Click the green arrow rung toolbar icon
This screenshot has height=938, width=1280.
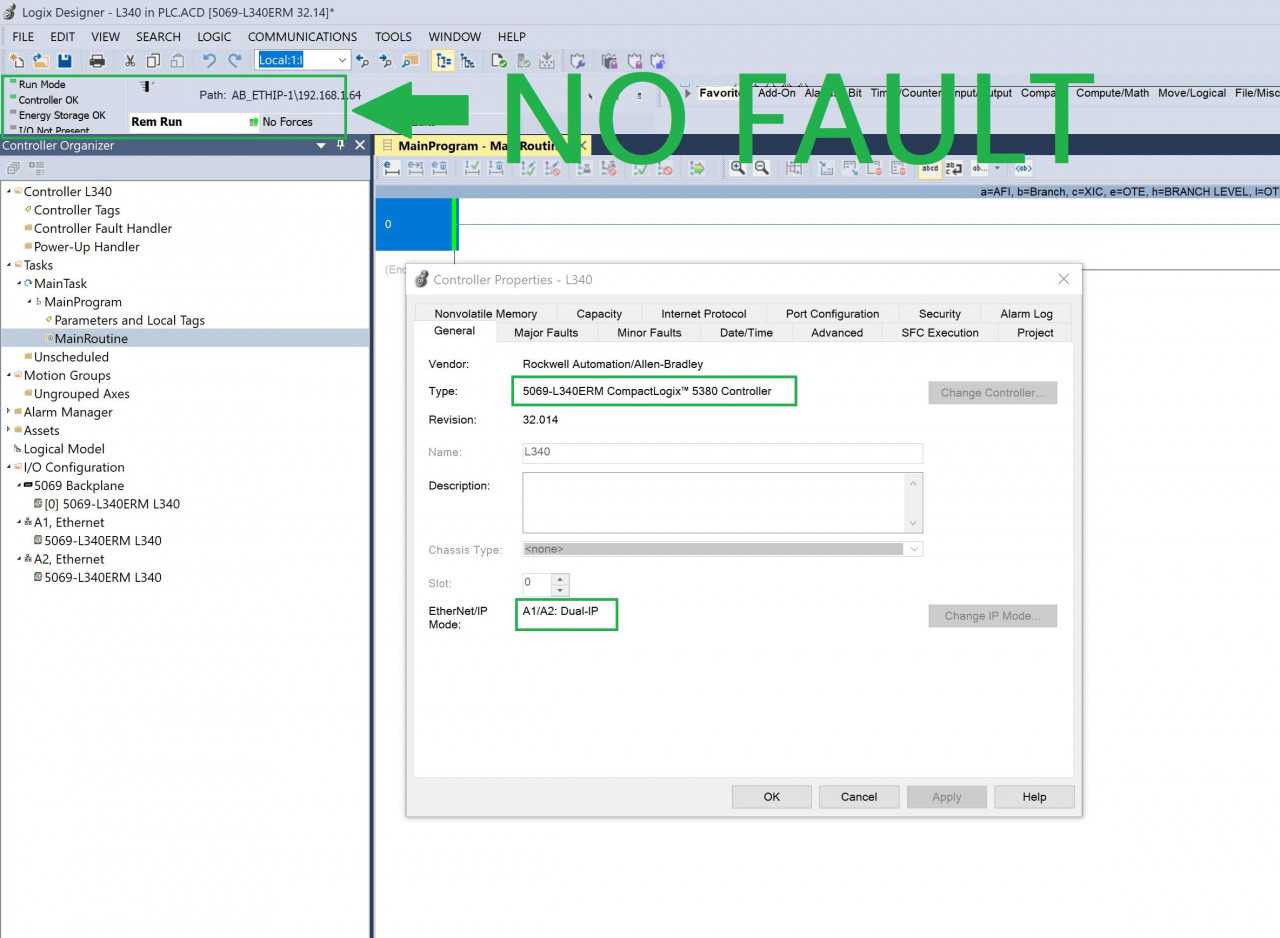[698, 168]
